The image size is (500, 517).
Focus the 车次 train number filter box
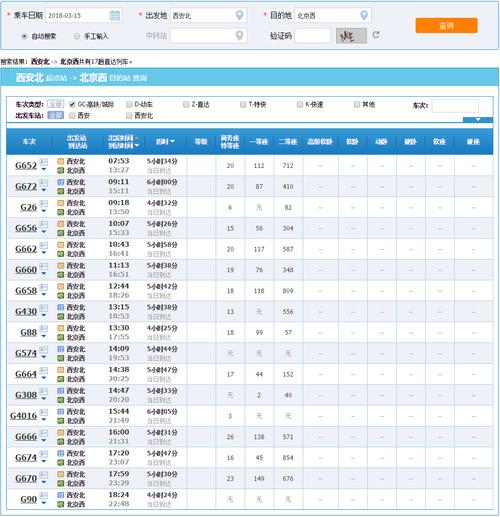[x=455, y=106]
